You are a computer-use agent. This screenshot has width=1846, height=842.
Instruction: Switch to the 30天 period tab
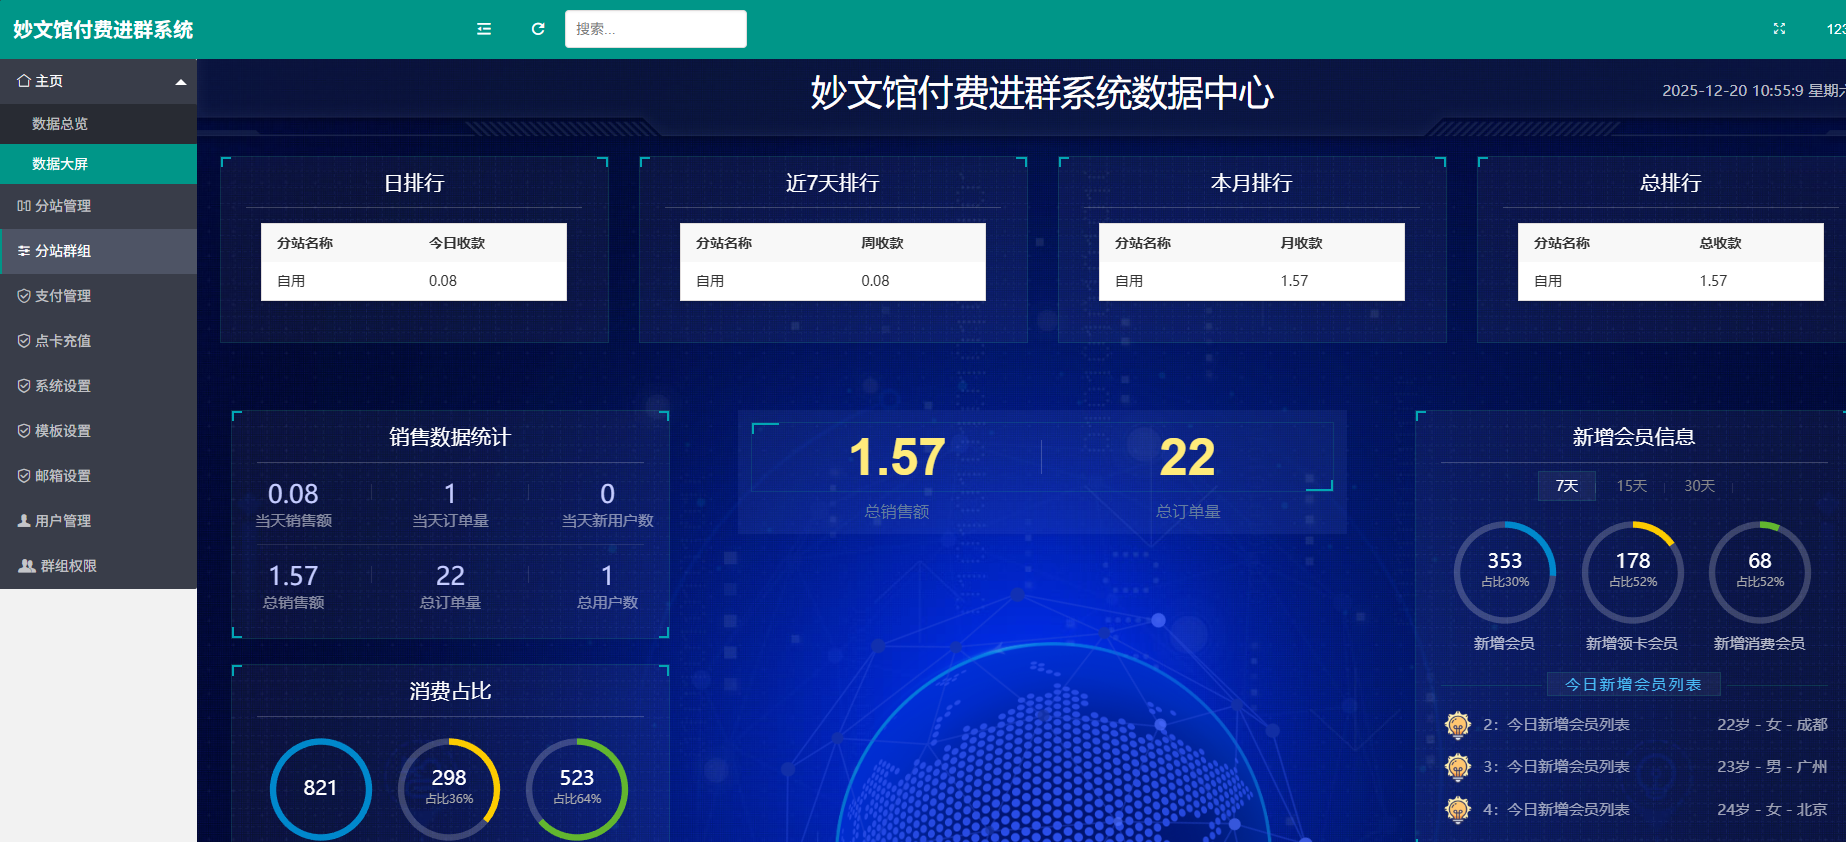click(1699, 486)
